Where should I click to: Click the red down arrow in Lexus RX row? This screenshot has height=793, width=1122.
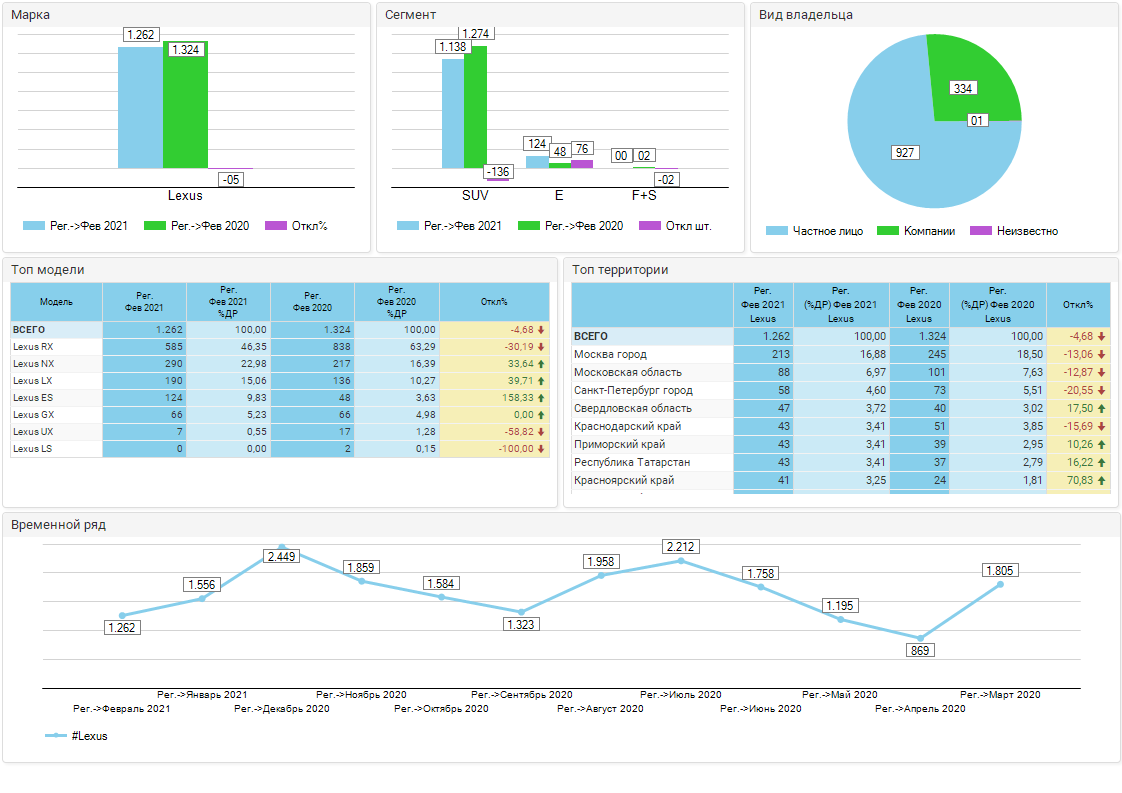click(x=541, y=347)
